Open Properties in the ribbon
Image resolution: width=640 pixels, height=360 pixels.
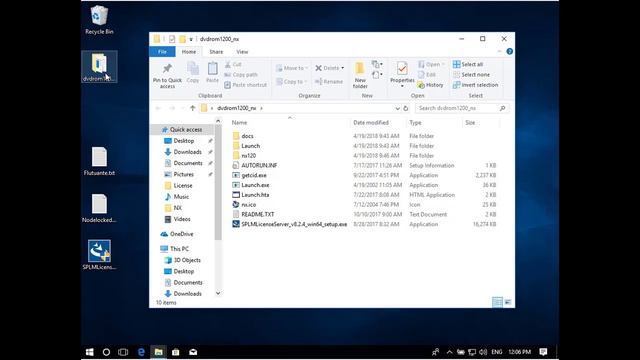[402, 74]
